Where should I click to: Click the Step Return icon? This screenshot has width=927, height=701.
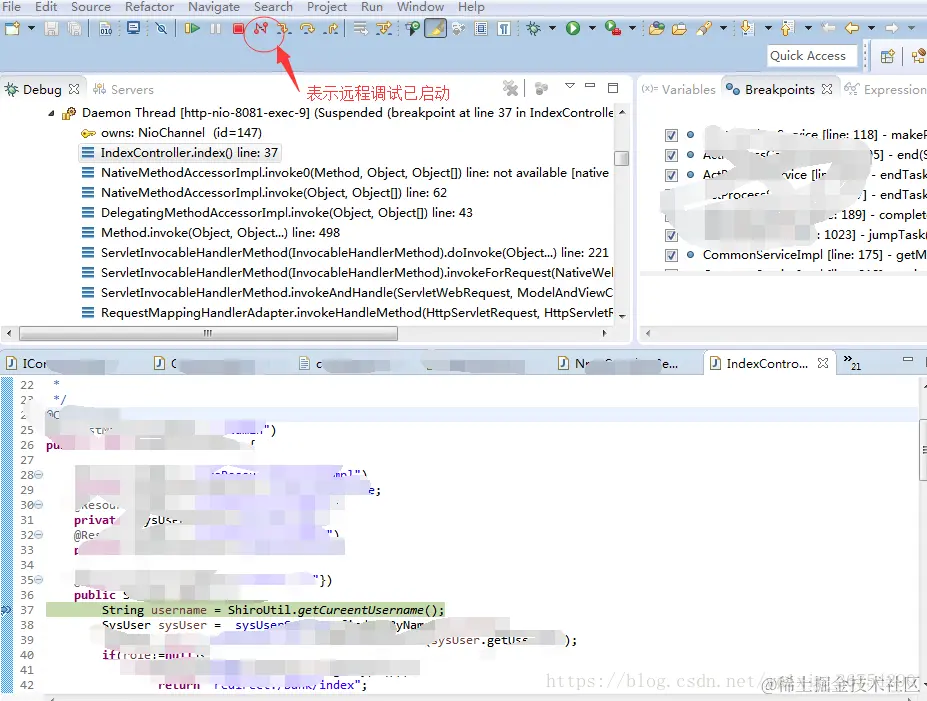(x=332, y=28)
